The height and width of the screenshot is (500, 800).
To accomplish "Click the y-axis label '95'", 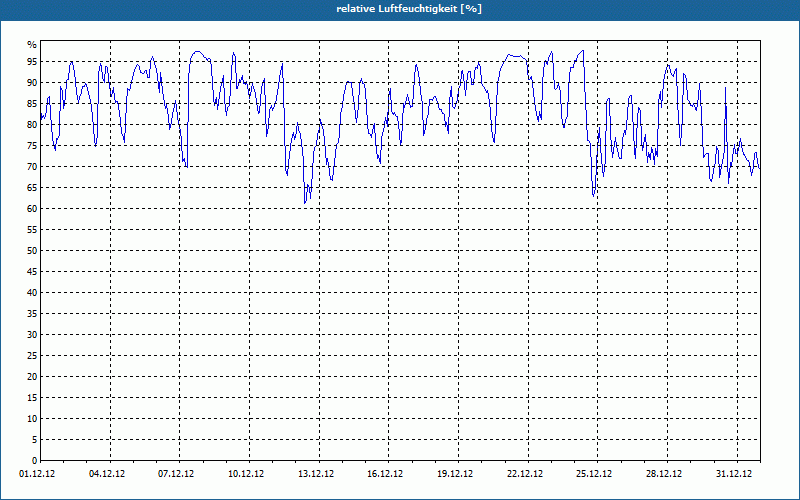I will point(32,62).
